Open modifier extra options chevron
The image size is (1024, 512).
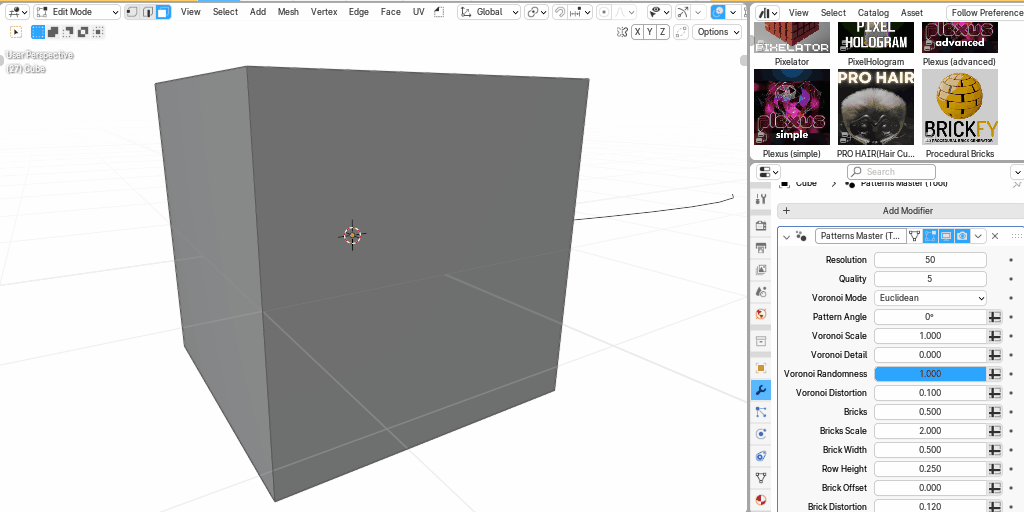pos(978,236)
